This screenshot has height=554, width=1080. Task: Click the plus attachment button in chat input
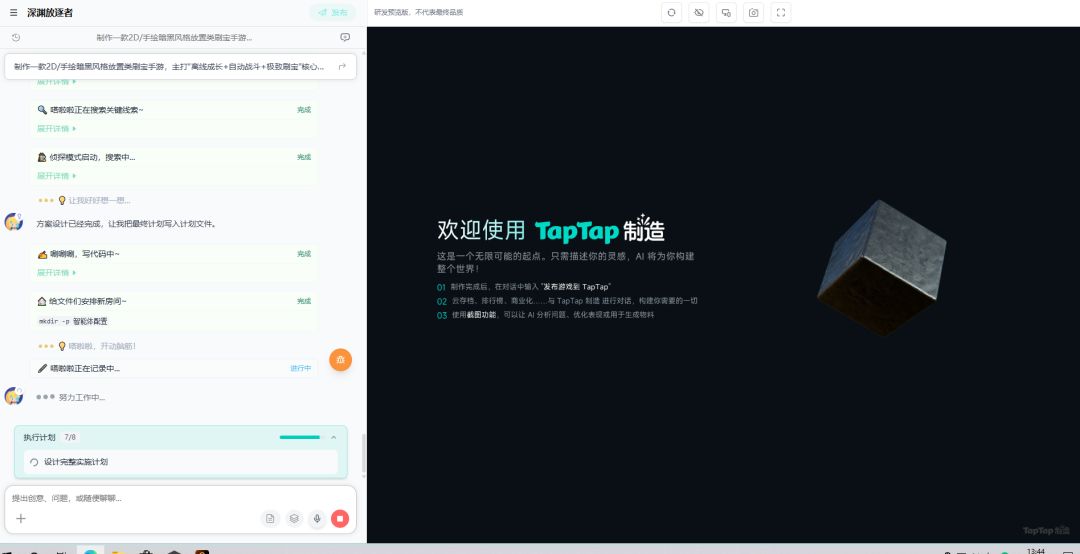pyautogui.click(x=21, y=518)
